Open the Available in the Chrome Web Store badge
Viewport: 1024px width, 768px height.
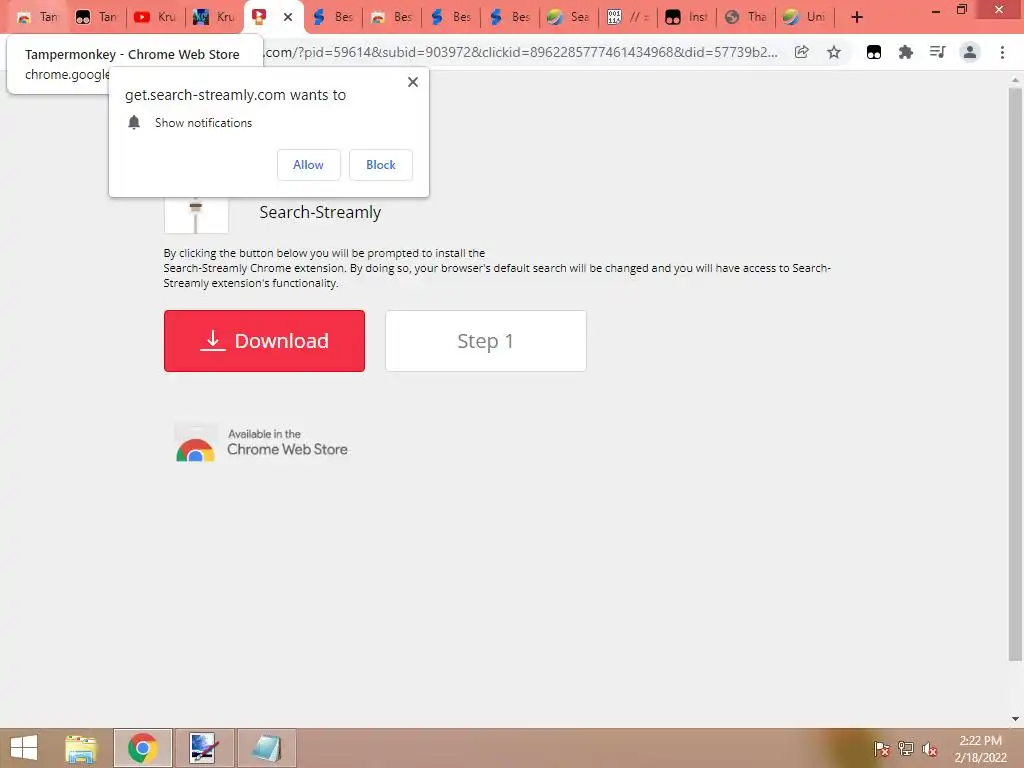tap(261, 443)
